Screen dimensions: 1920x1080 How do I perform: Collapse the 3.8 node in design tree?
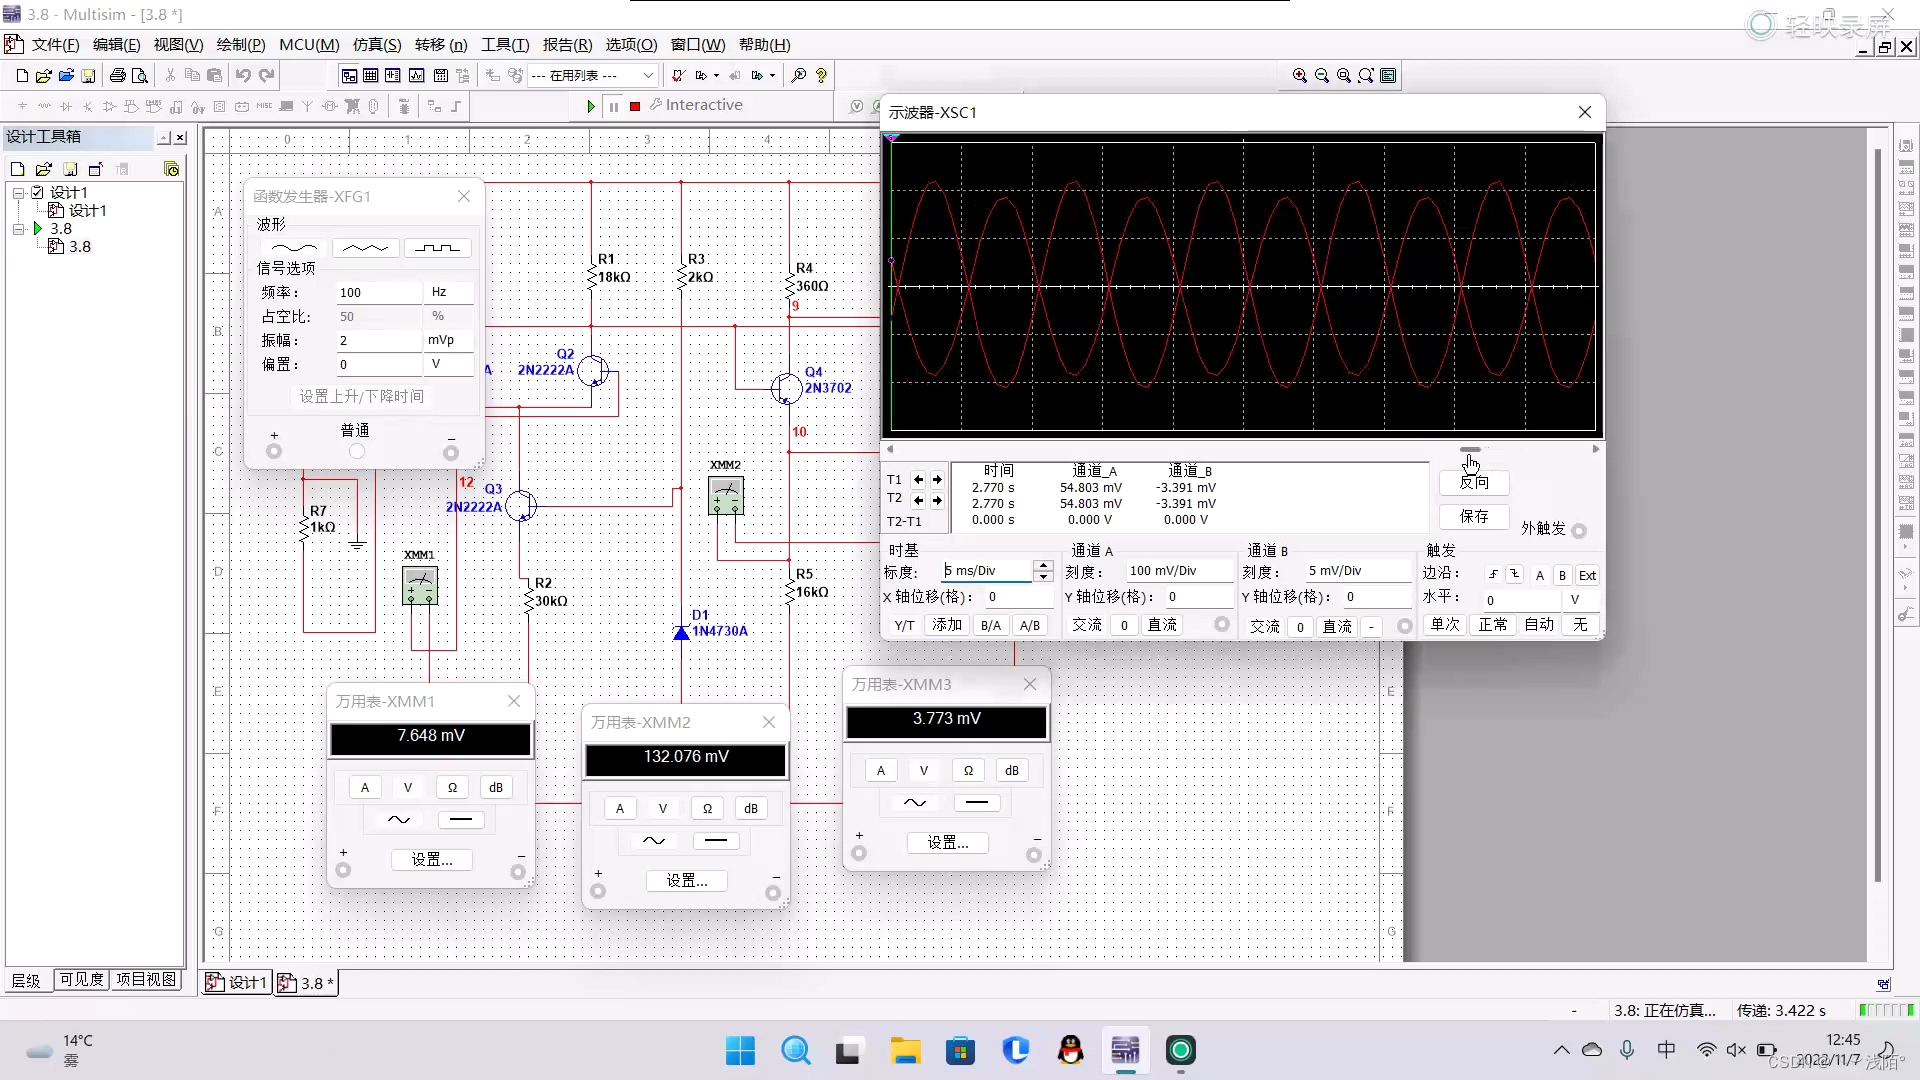tap(18, 229)
